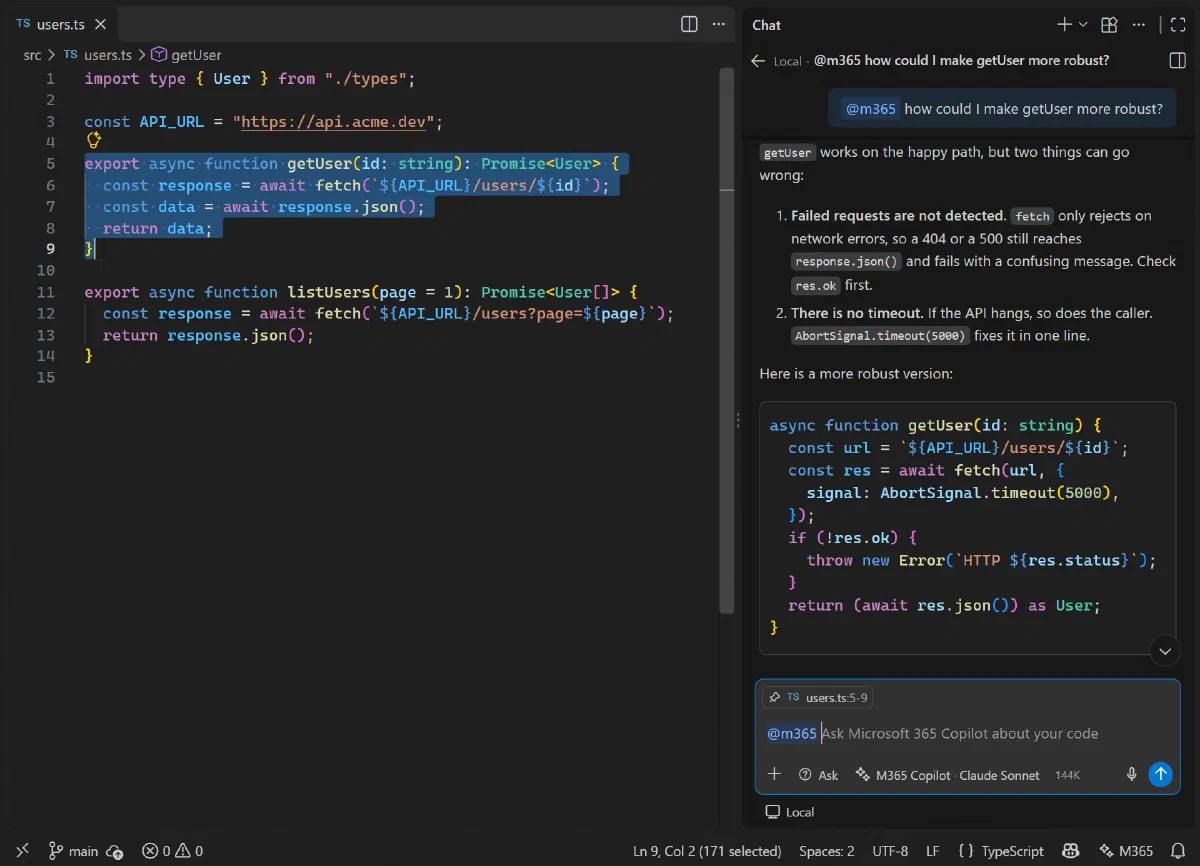Open attached context users.ts:5-9
The height and width of the screenshot is (866, 1200).
pyautogui.click(x=817, y=697)
